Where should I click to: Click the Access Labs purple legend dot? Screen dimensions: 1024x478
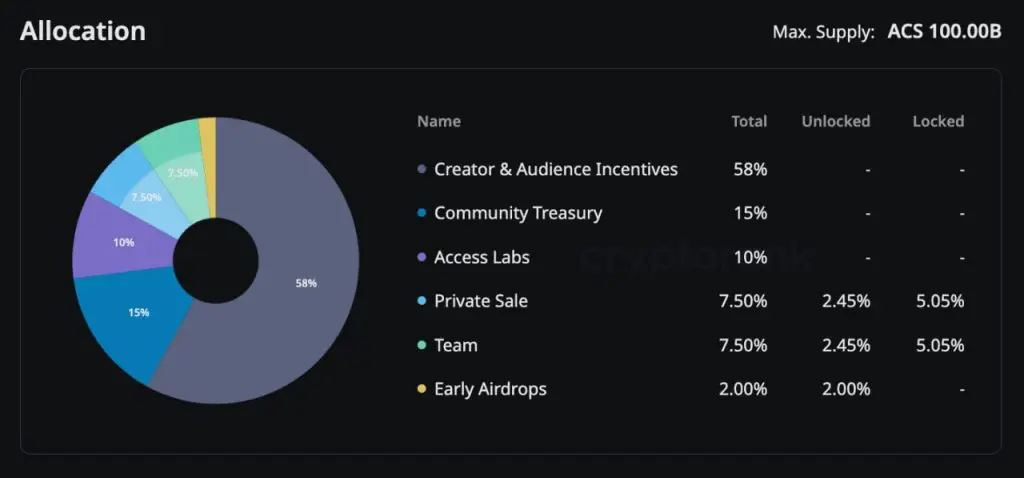(x=422, y=258)
